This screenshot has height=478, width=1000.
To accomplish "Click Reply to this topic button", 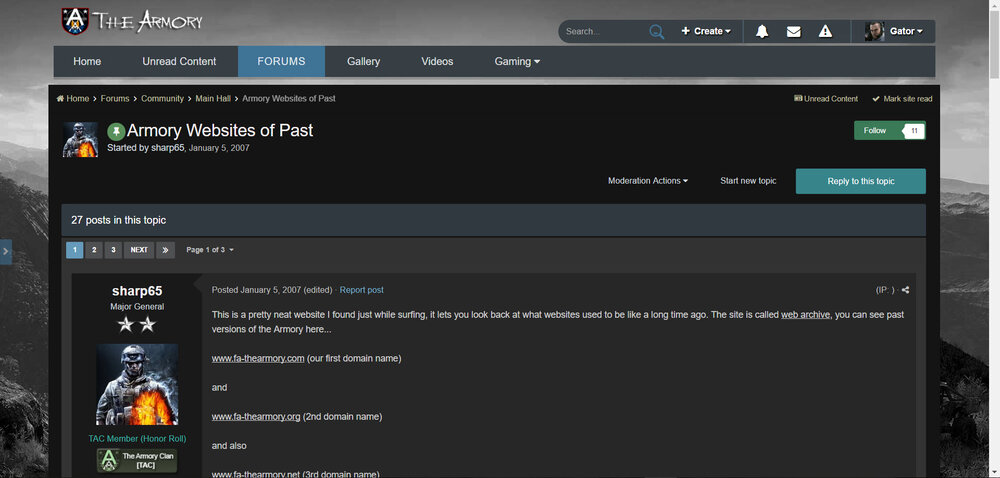I will click(x=860, y=181).
